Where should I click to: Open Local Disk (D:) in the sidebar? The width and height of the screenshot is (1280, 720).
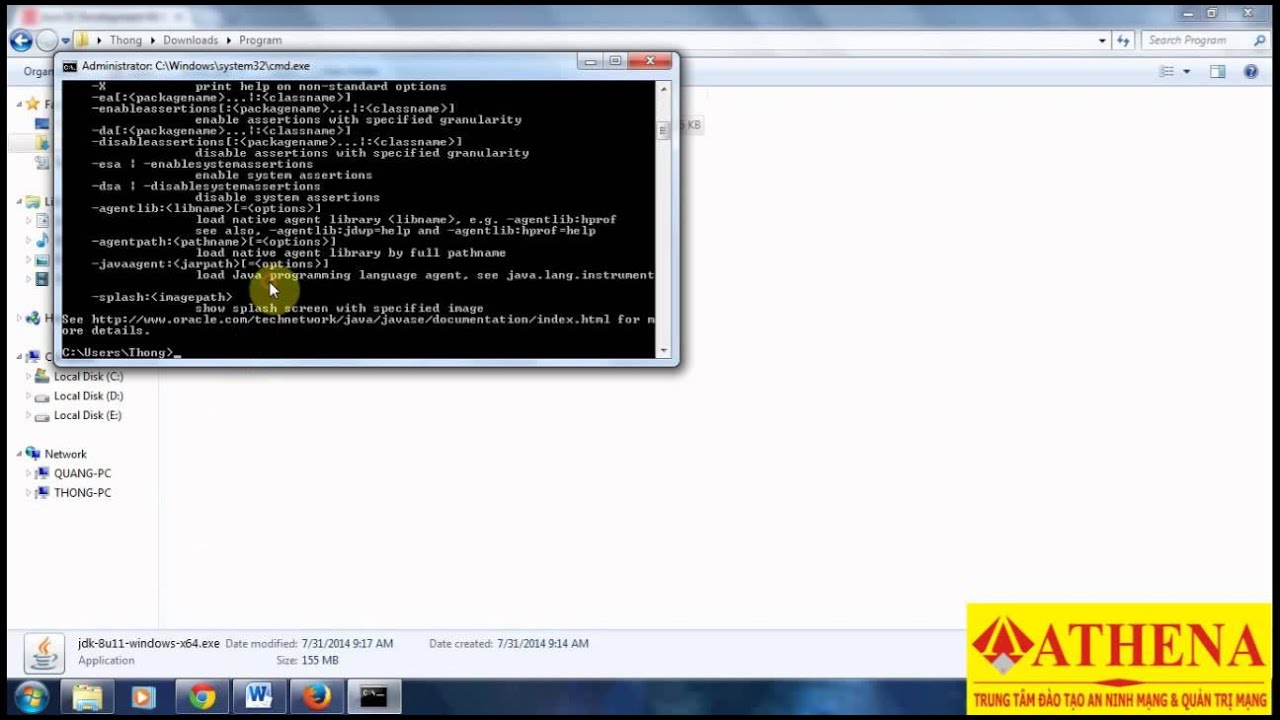[88, 396]
